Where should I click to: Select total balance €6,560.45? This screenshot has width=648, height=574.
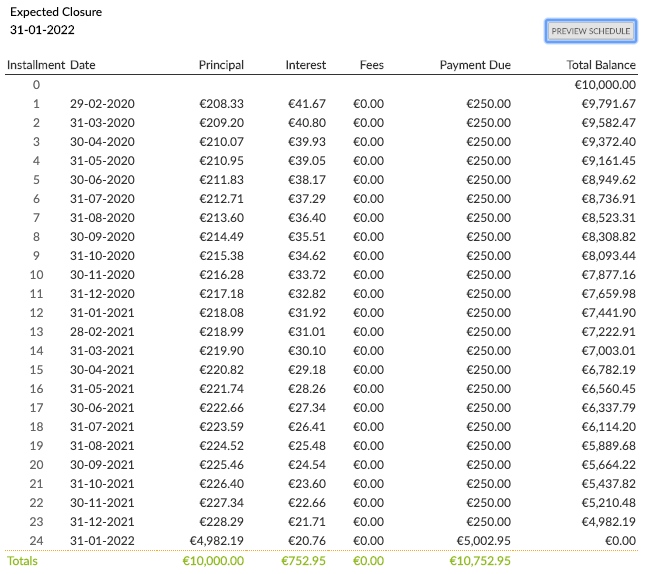click(608, 389)
